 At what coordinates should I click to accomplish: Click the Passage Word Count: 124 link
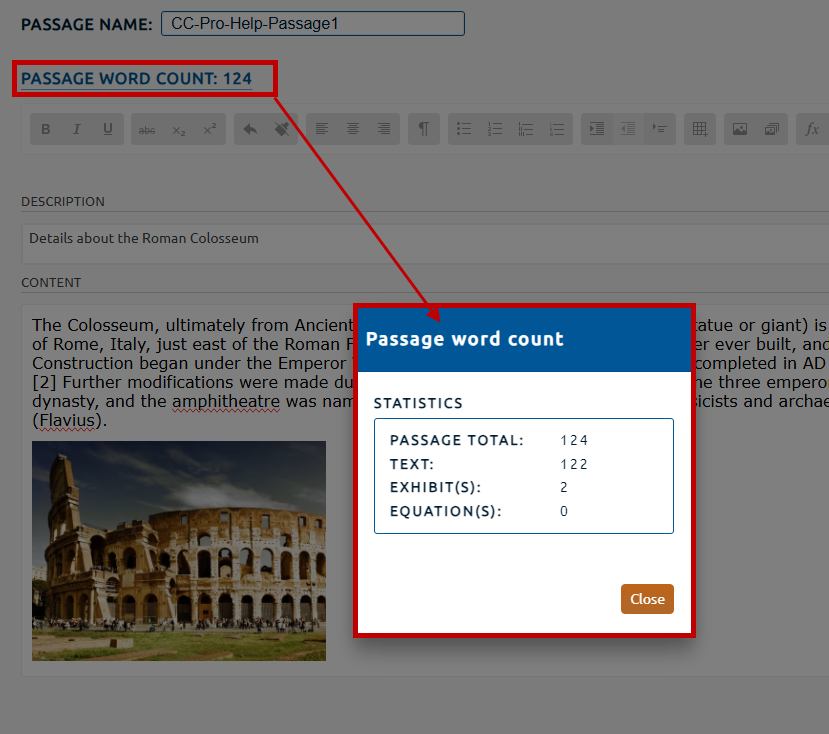pos(137,79)
